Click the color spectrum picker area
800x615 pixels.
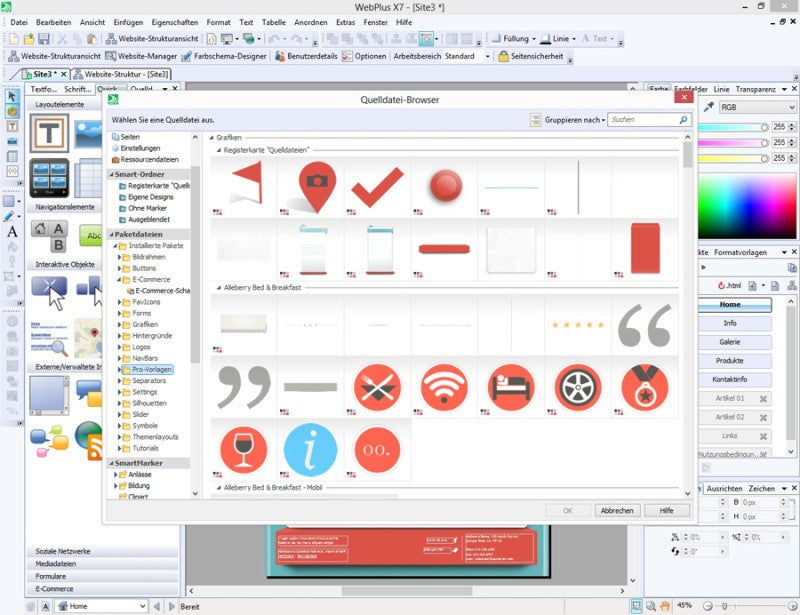(x=747, y=206)
